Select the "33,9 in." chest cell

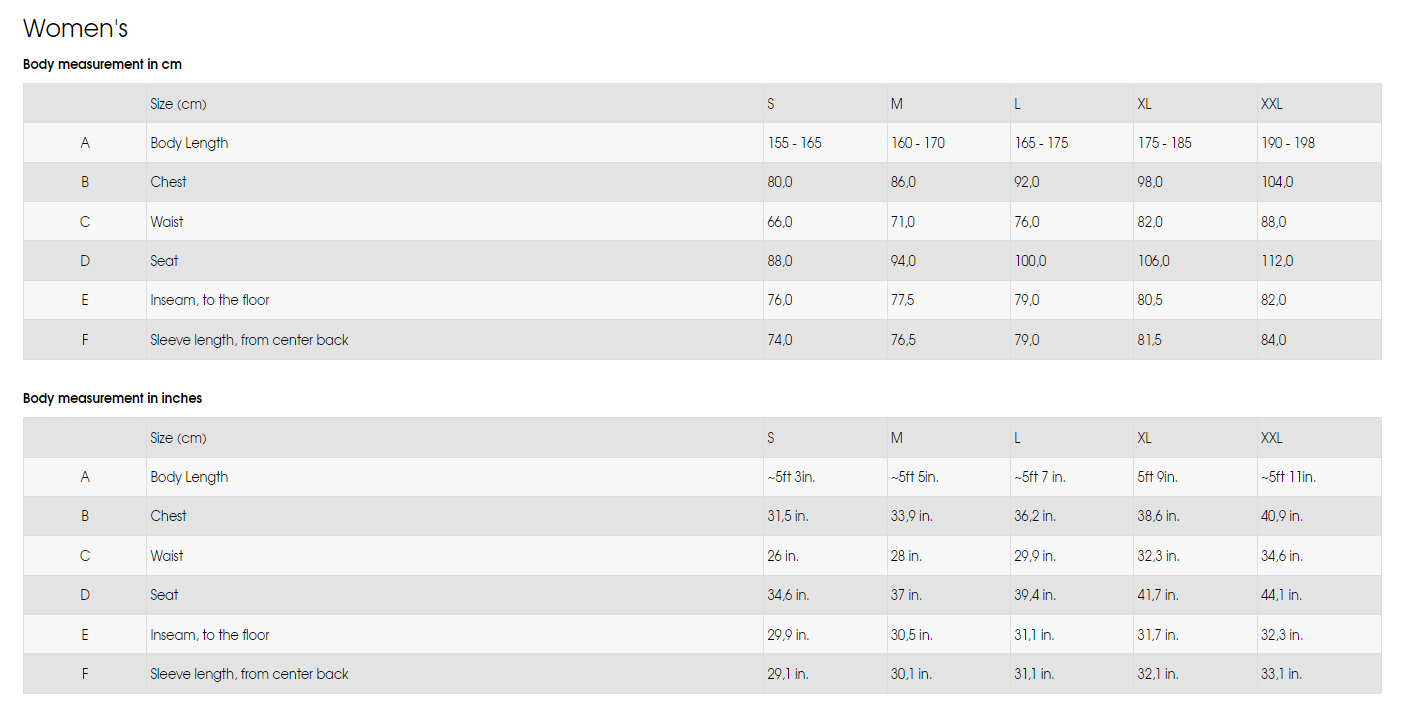point(911,516)
